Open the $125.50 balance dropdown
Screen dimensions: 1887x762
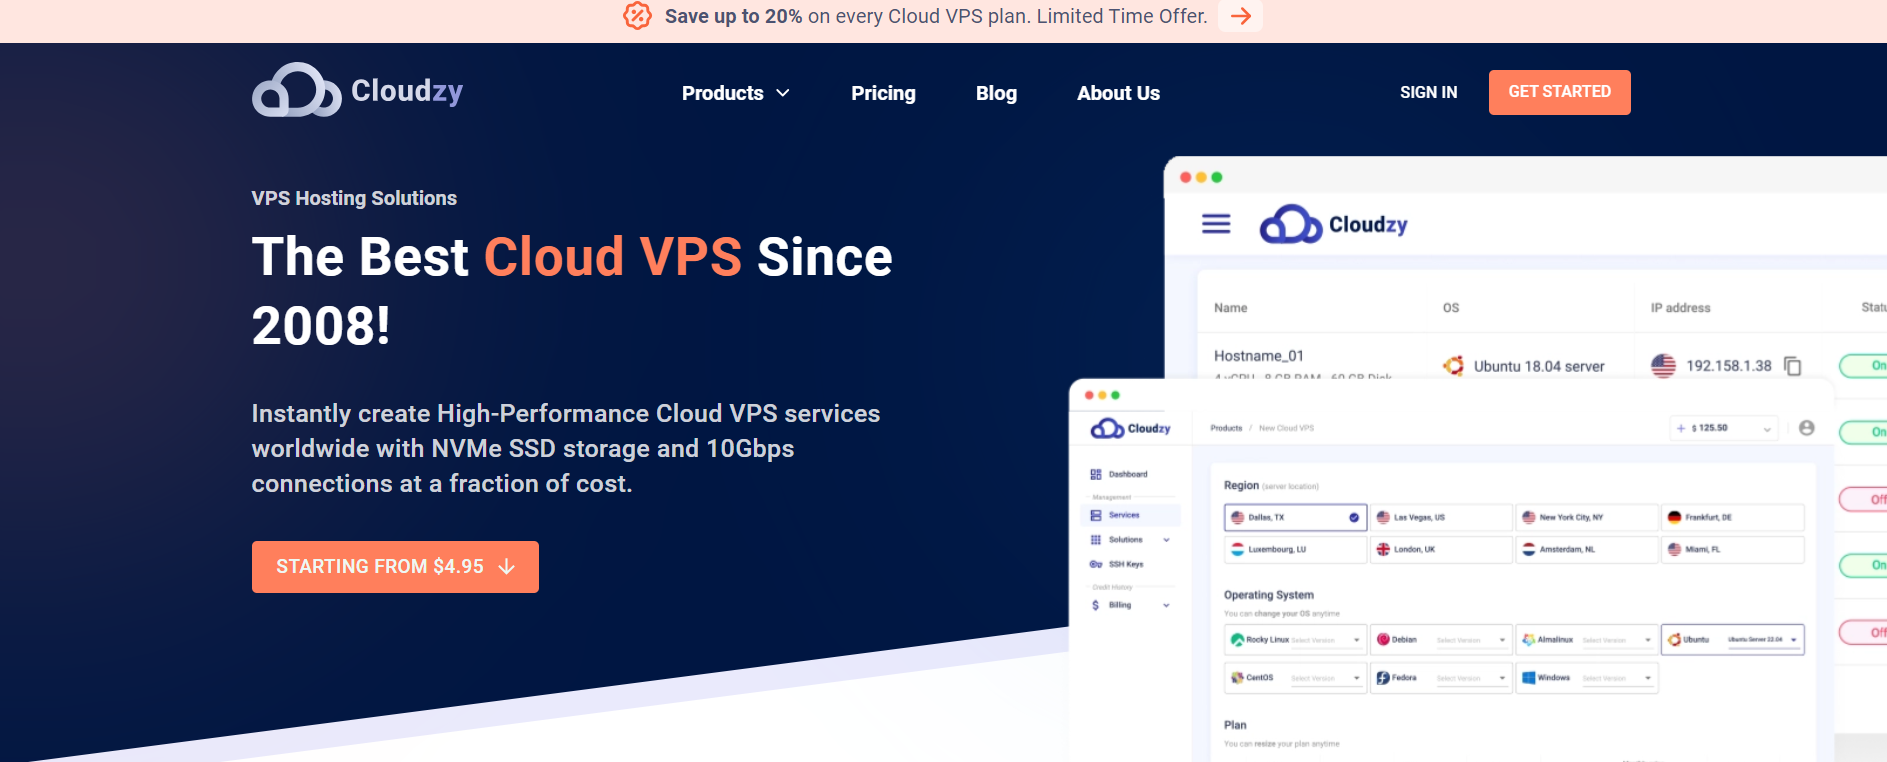point(1766,428)
